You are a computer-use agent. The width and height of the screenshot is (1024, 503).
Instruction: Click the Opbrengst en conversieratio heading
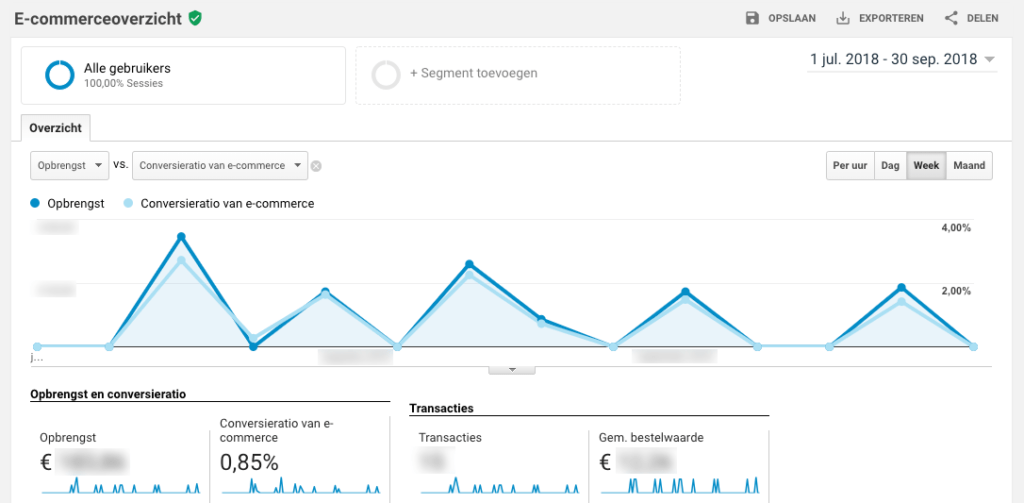[108, 394]
